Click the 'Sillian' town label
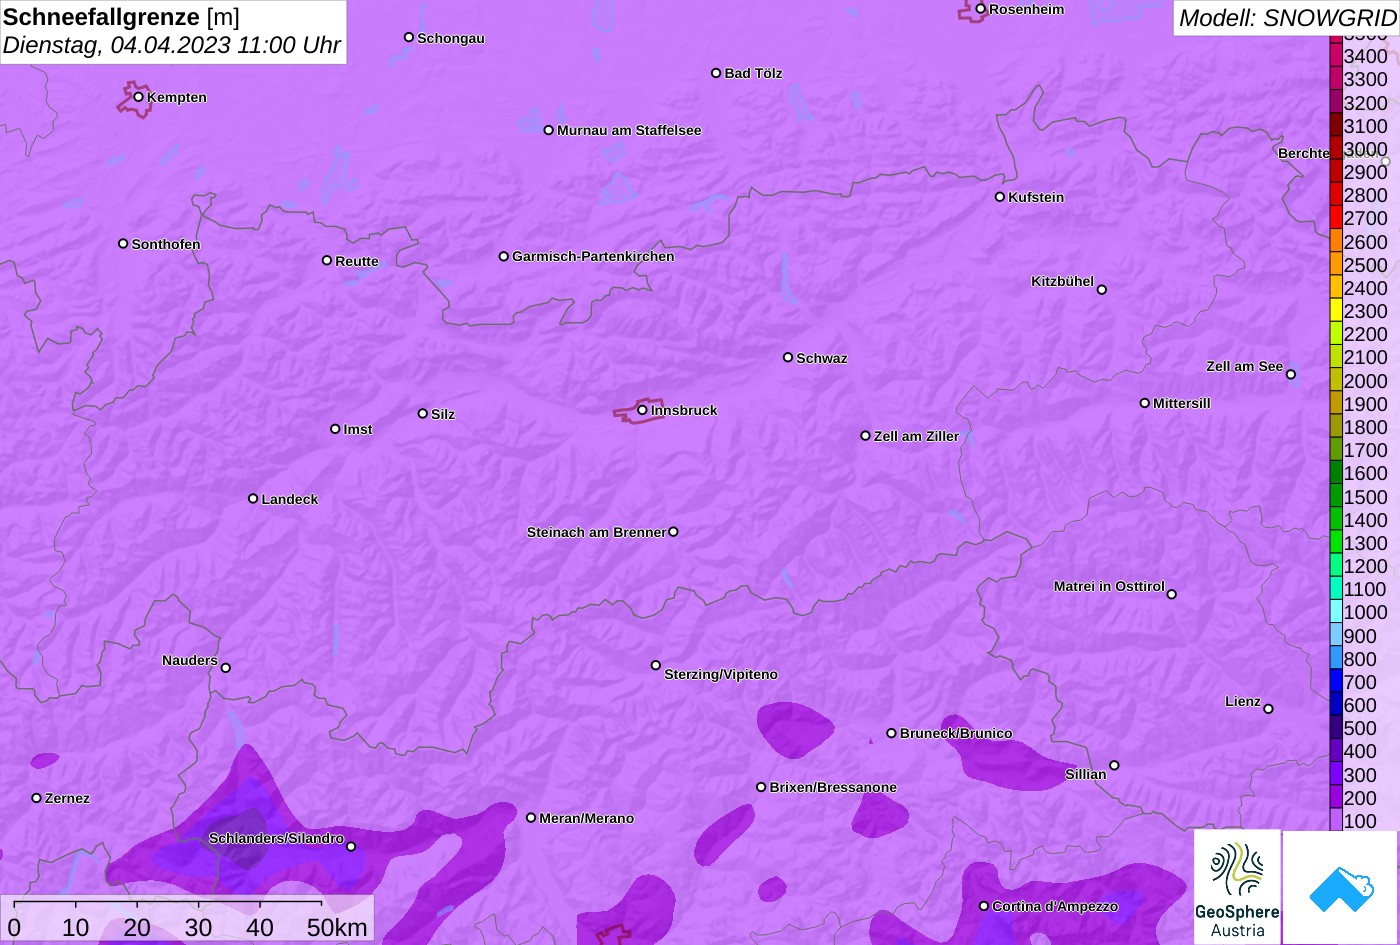Screen dimensions: 1400x945 1086,774
